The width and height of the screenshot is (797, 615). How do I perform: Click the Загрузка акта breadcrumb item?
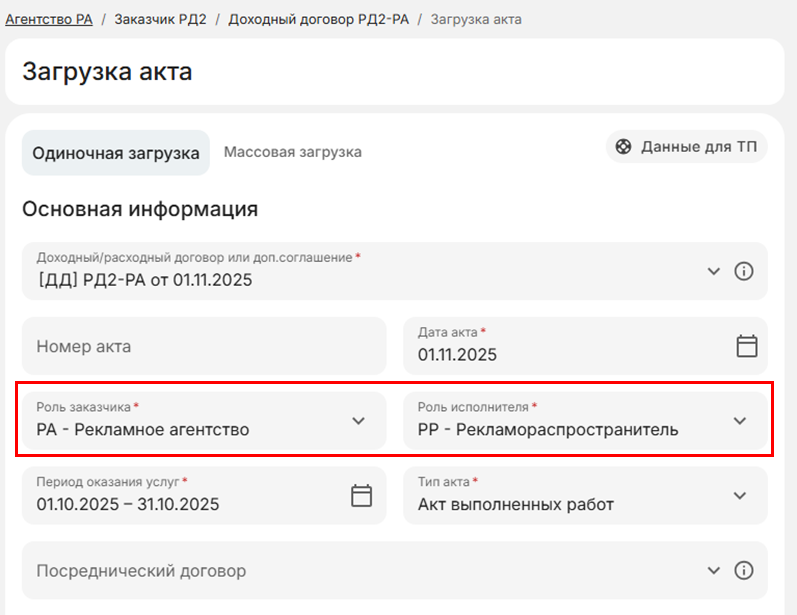[x=475, y=19]
